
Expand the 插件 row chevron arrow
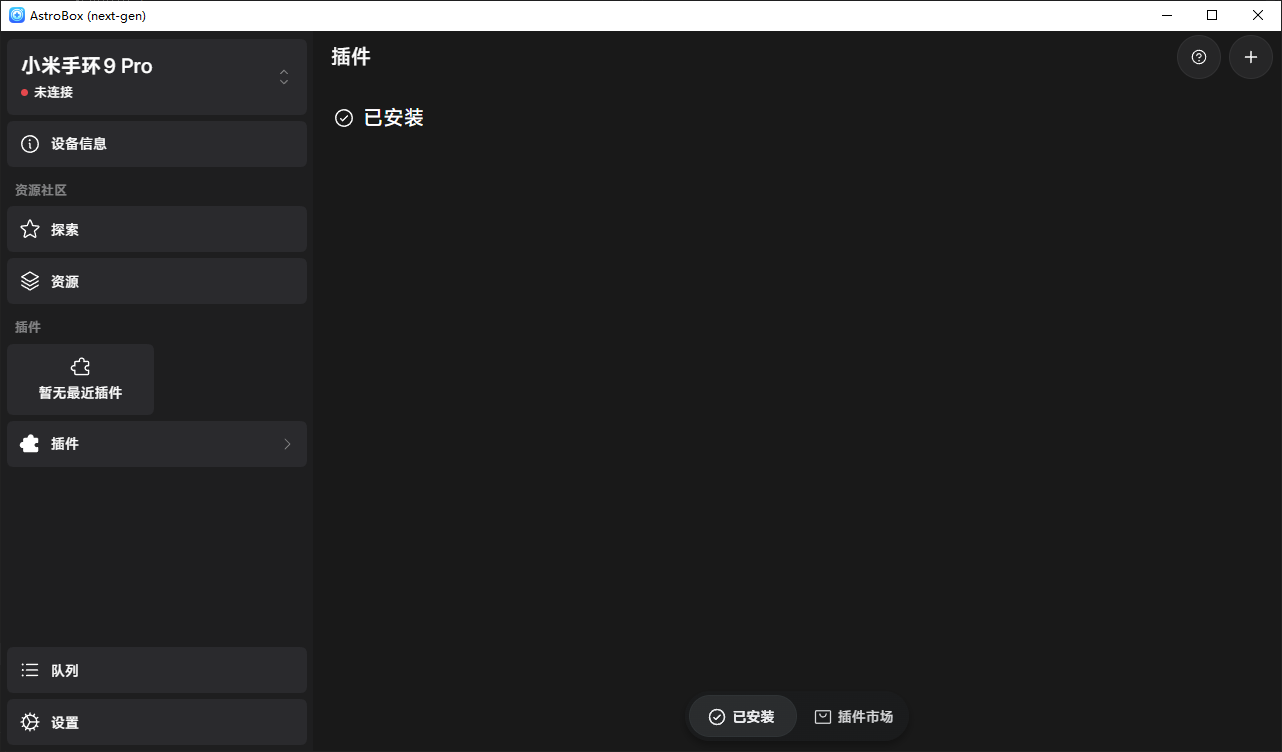click(287, 444)
